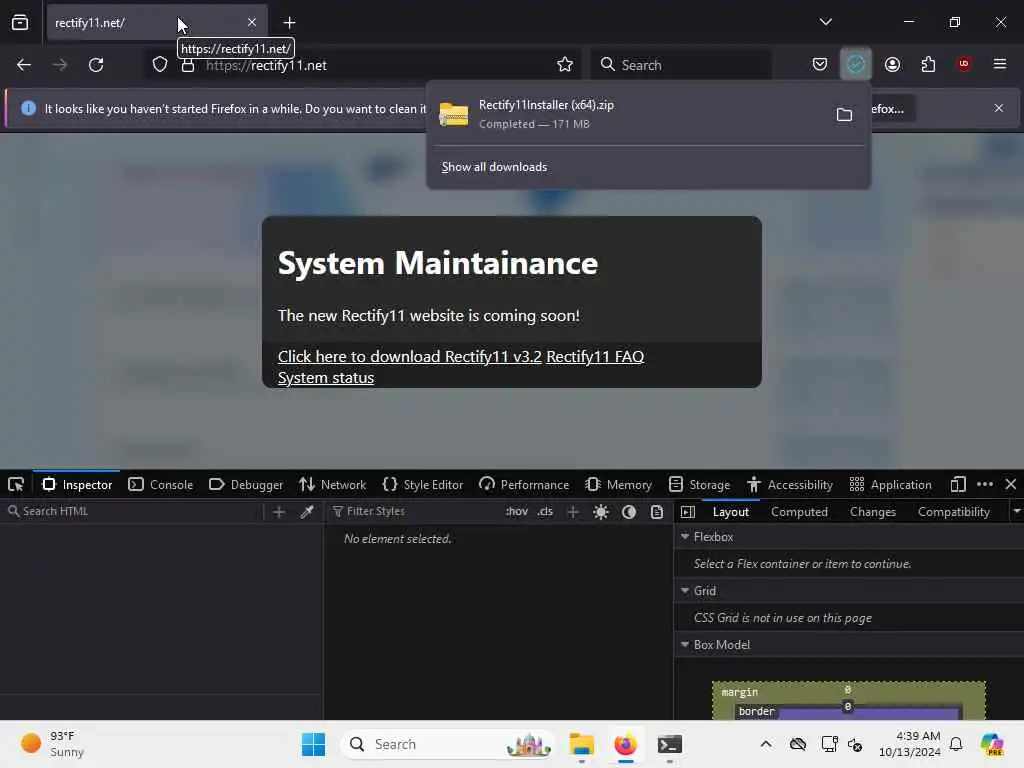Select the Computed sidebar tab
Image resolution: width=1024 pixels, height=768 pixels.
[x=799, y=512]
